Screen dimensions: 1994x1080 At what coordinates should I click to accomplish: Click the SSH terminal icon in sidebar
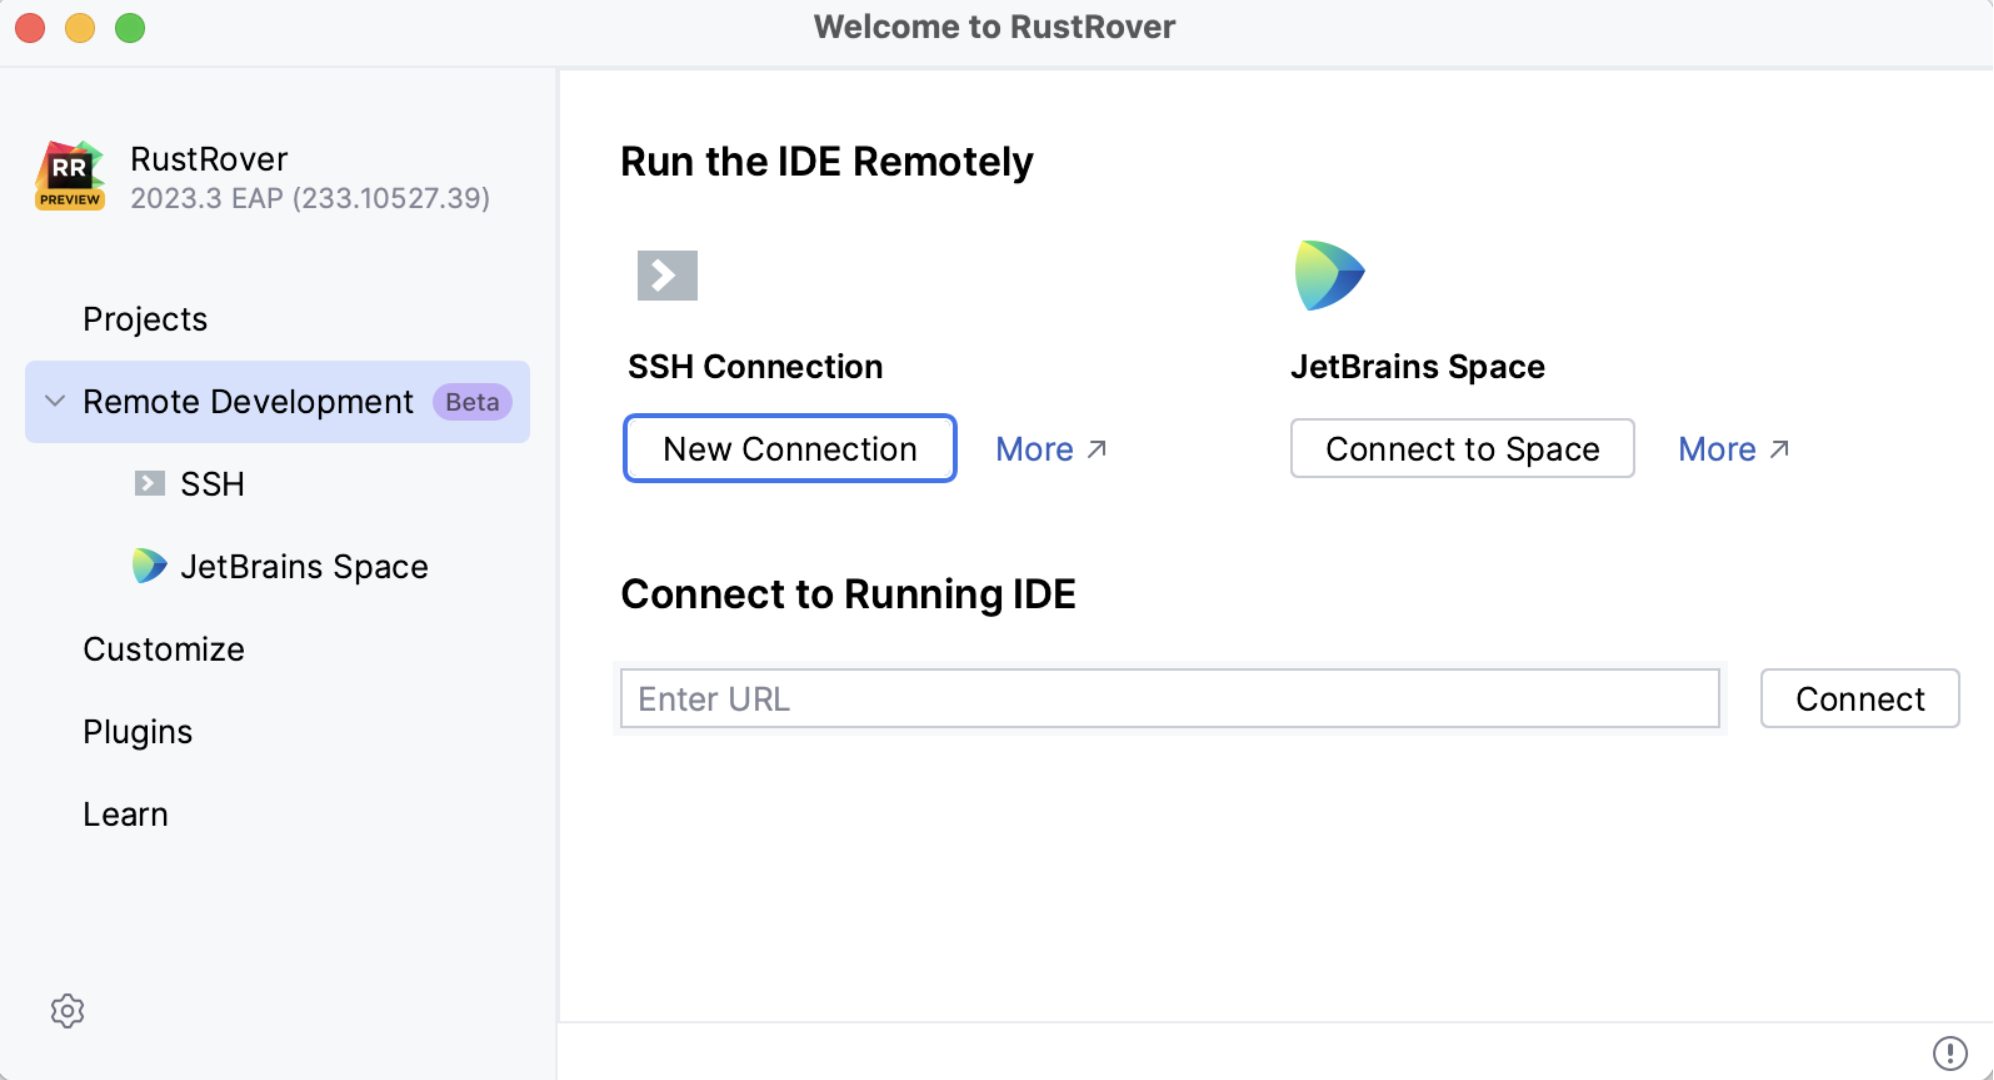coord(149,484)
